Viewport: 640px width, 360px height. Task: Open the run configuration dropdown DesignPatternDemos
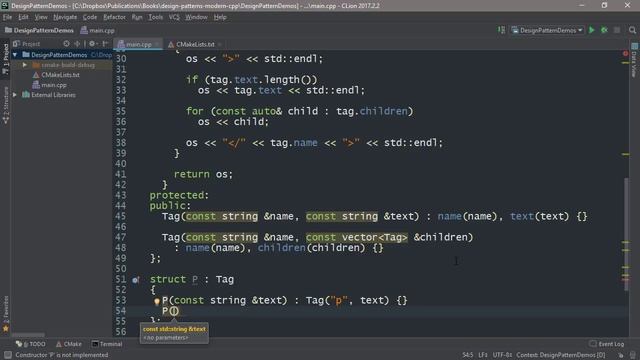tap(547, 30)
